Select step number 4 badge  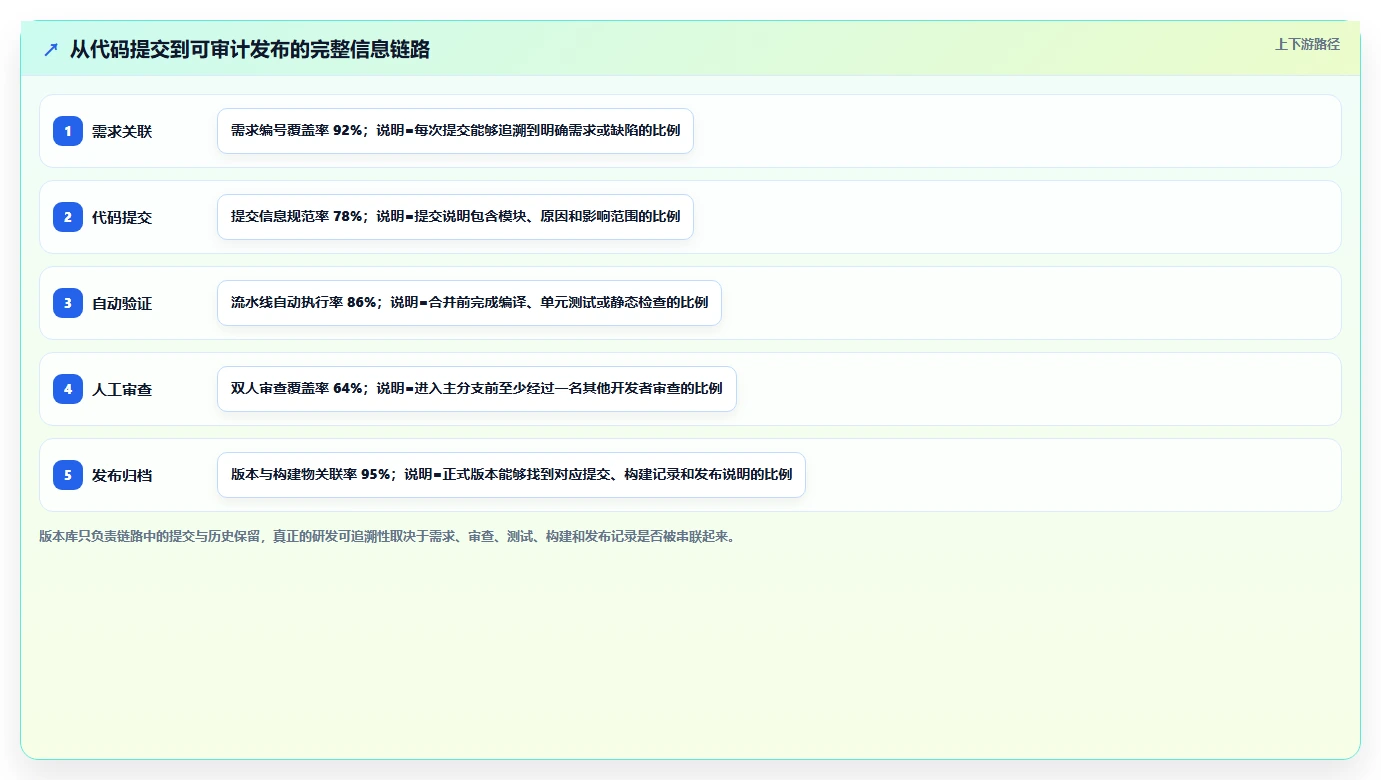[x=68, y=389]
